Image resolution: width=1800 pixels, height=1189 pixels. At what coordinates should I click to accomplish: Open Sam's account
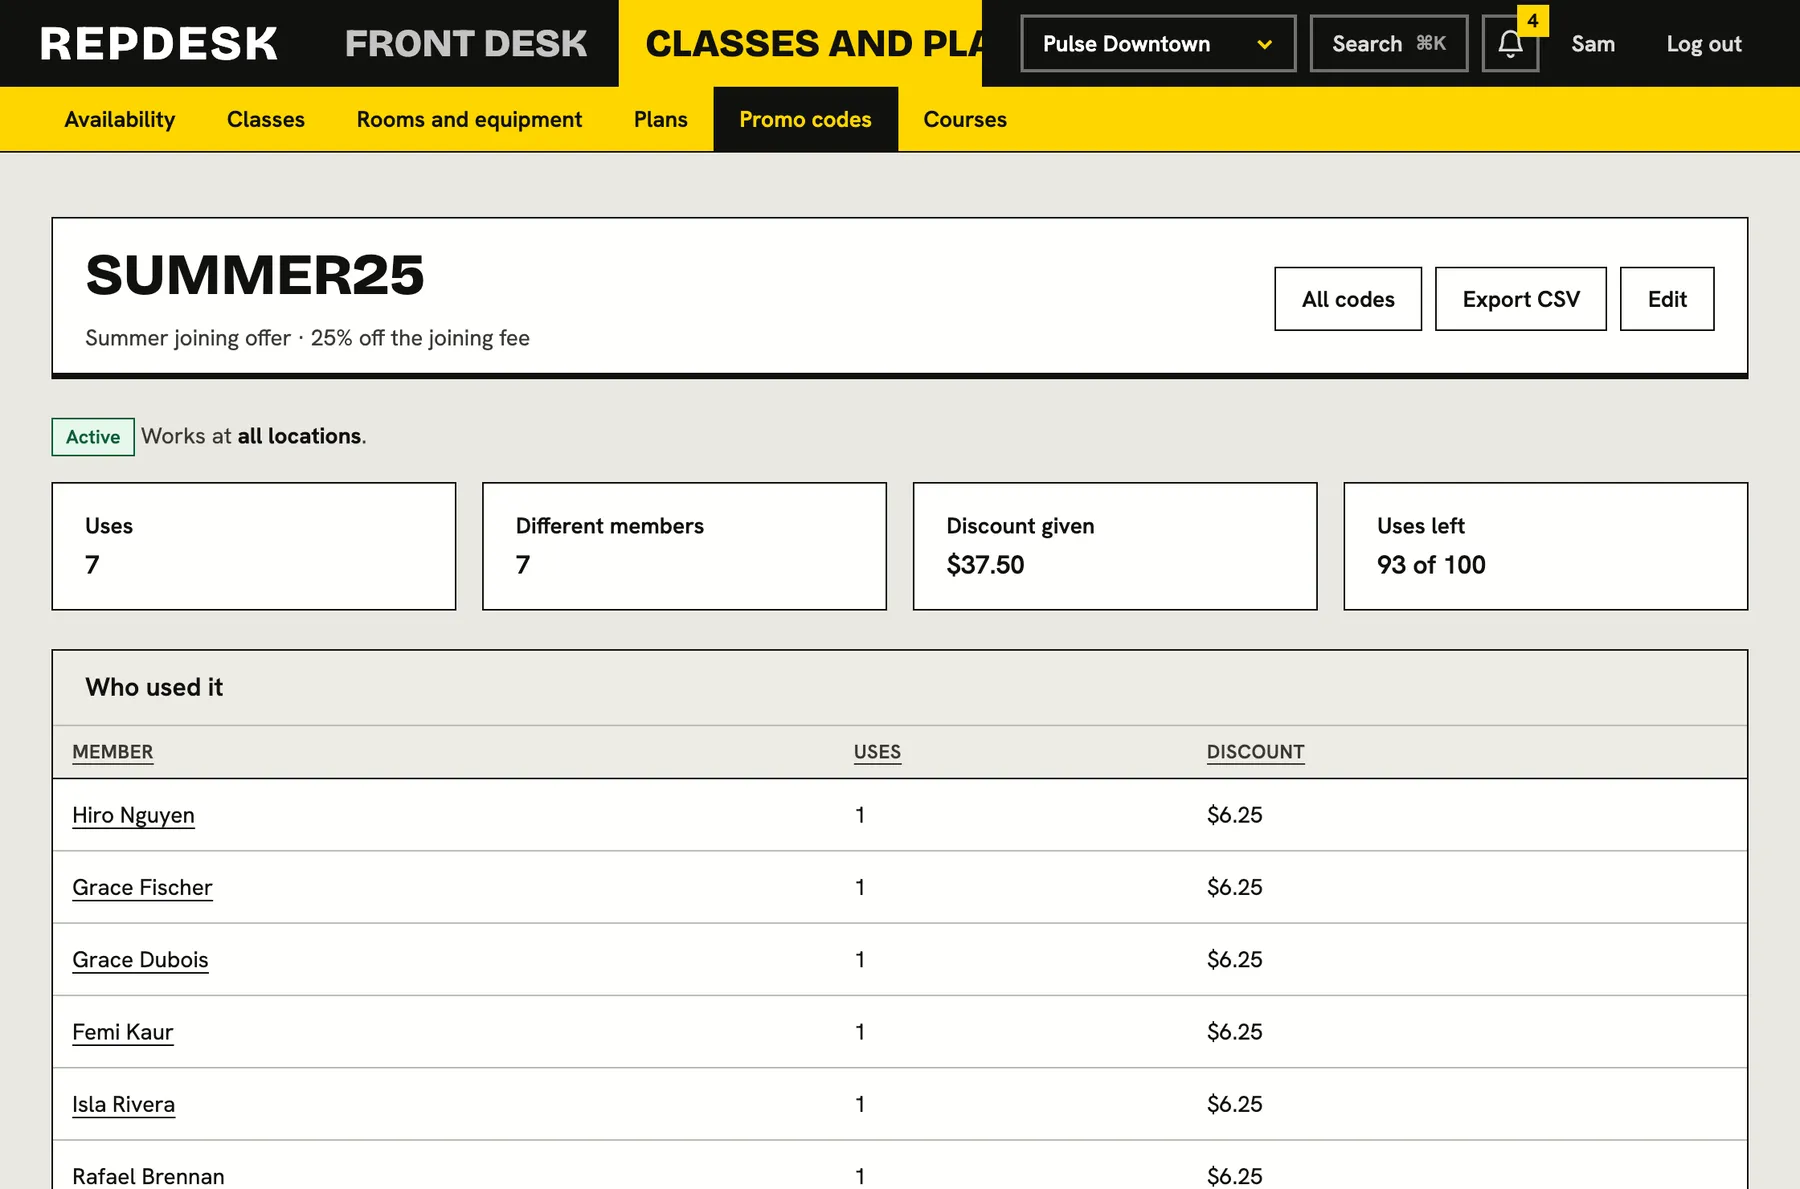pos(1593,44)
